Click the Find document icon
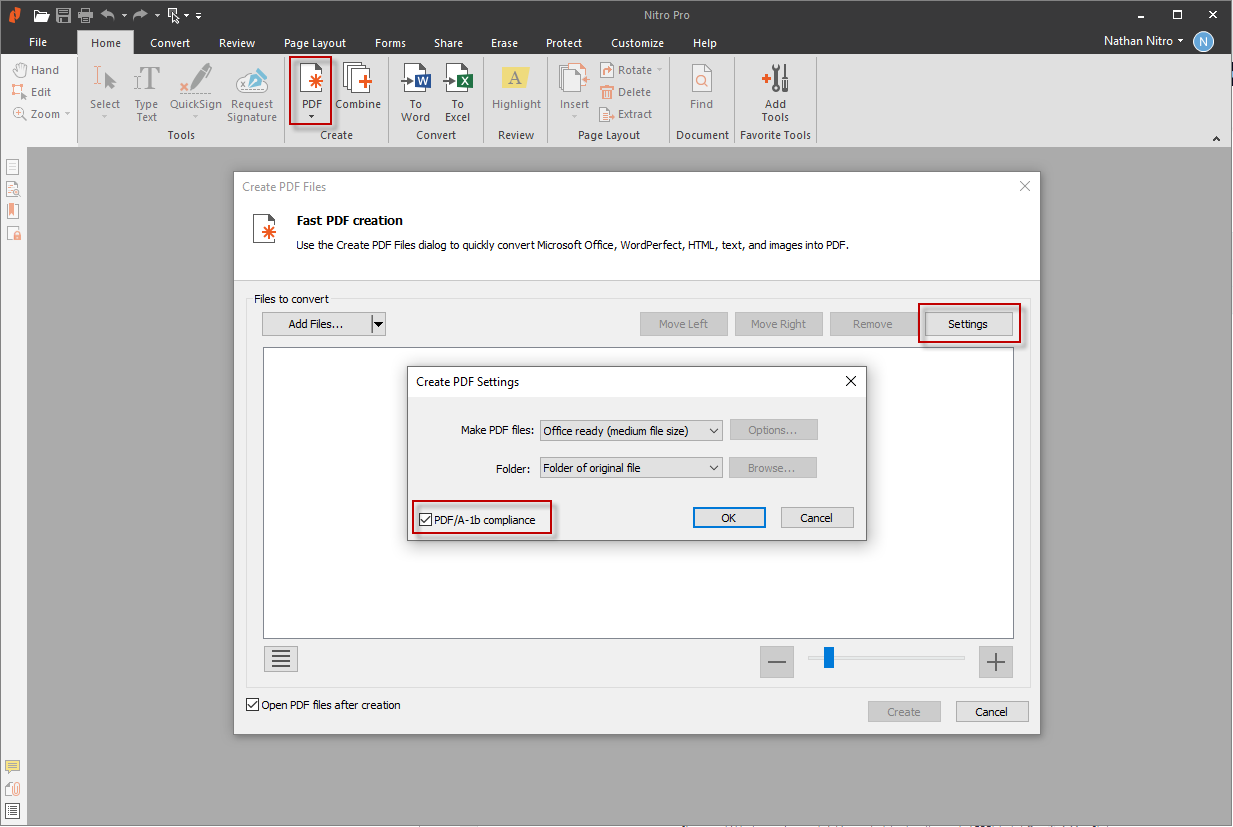 (x=702, y=82)
